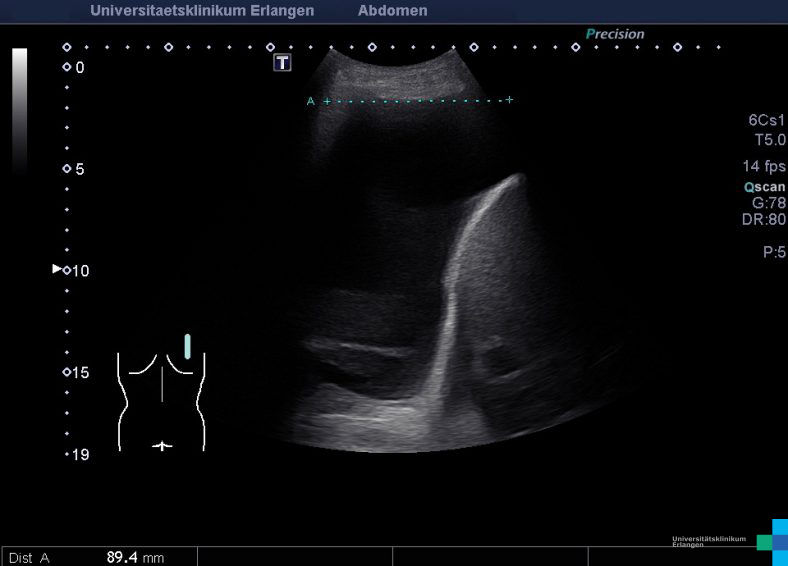The image size is (788, 566).
Task: Click the 14 fps frame rate readout
Action: [764, 166]
